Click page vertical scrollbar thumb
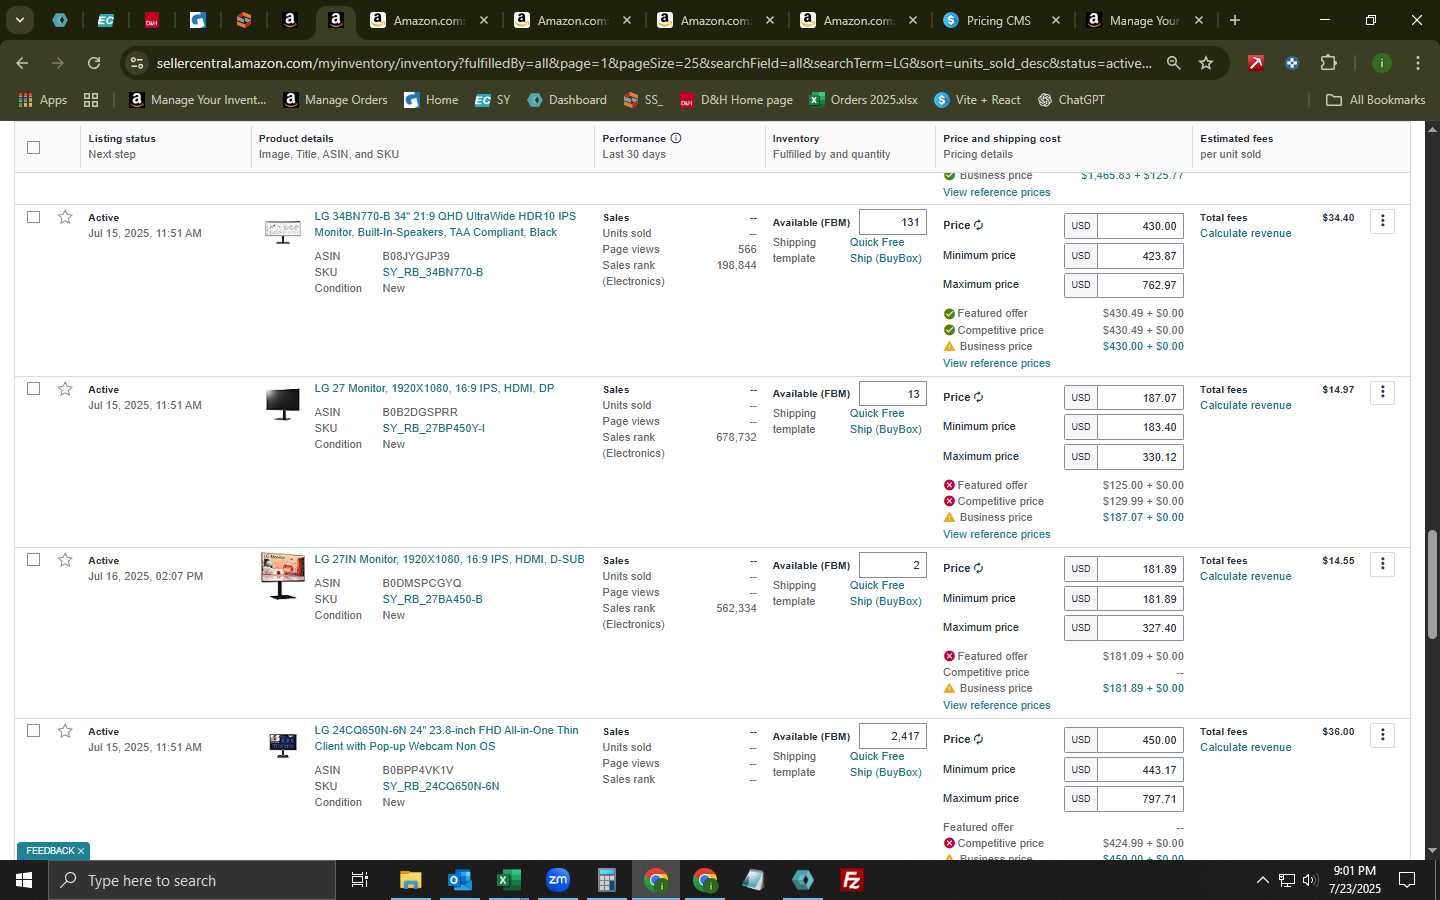 pos(1432,585)
